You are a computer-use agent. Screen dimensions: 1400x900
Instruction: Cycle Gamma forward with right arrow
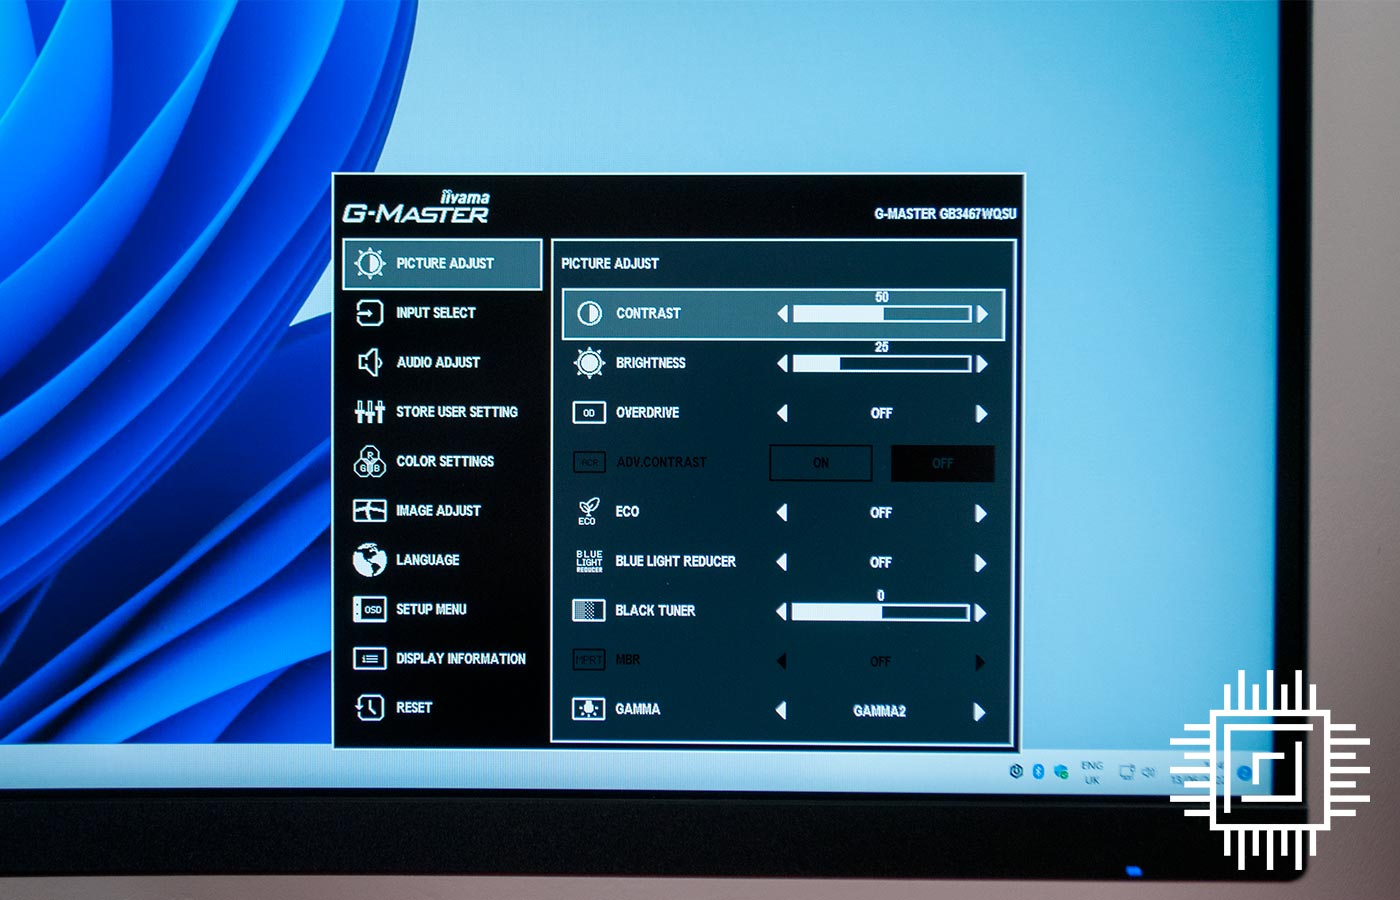coord(979,711)
